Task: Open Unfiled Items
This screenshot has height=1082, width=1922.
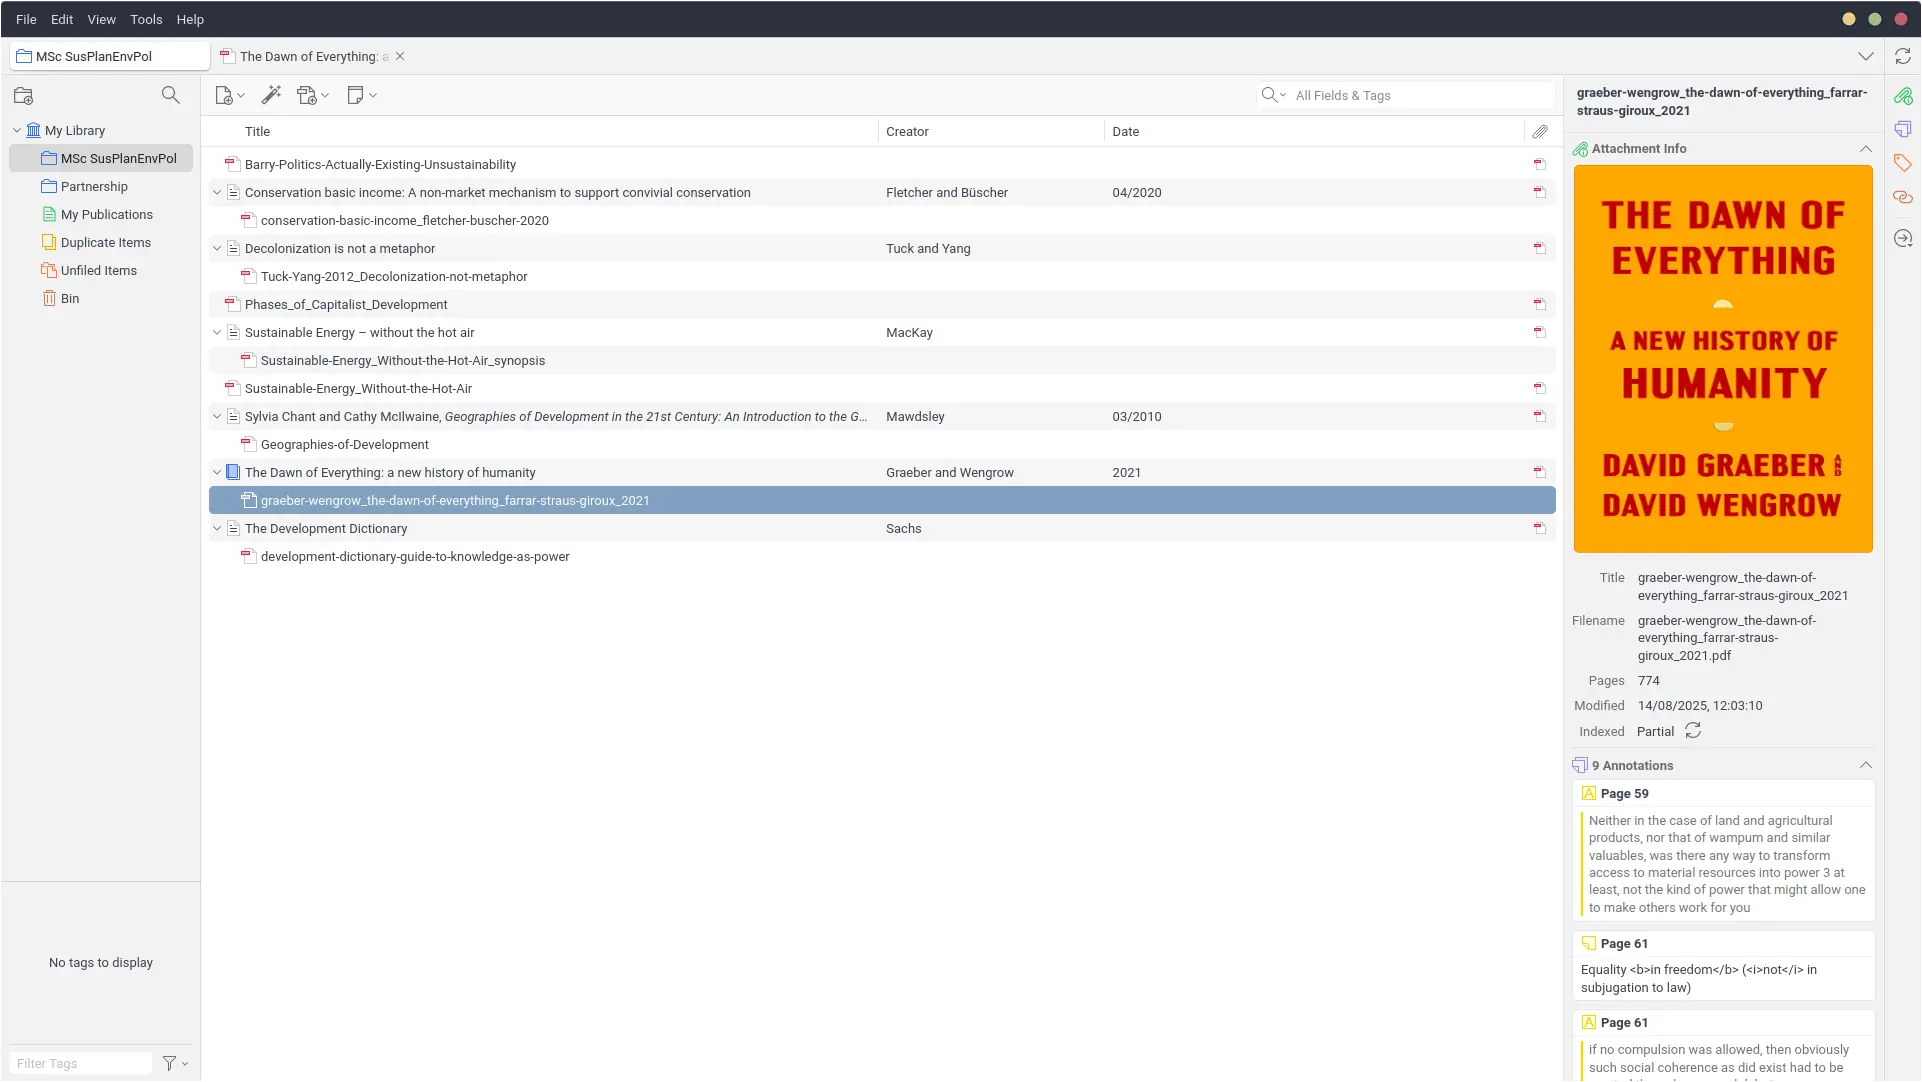Action: pyautogui.click(x=98, y=270)
